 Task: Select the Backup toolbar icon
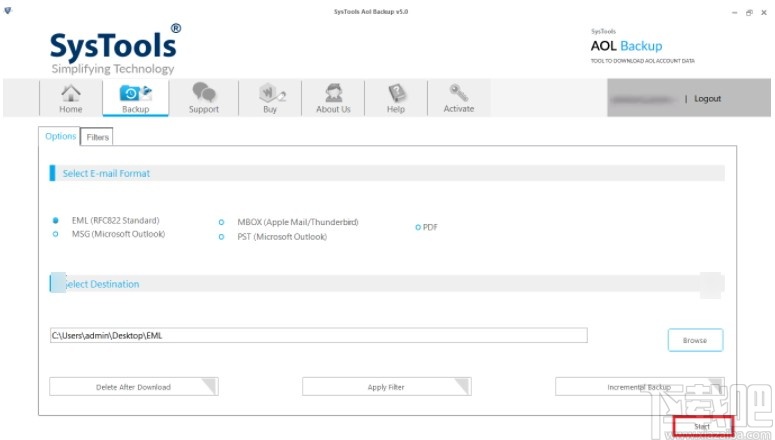(135, 98)
